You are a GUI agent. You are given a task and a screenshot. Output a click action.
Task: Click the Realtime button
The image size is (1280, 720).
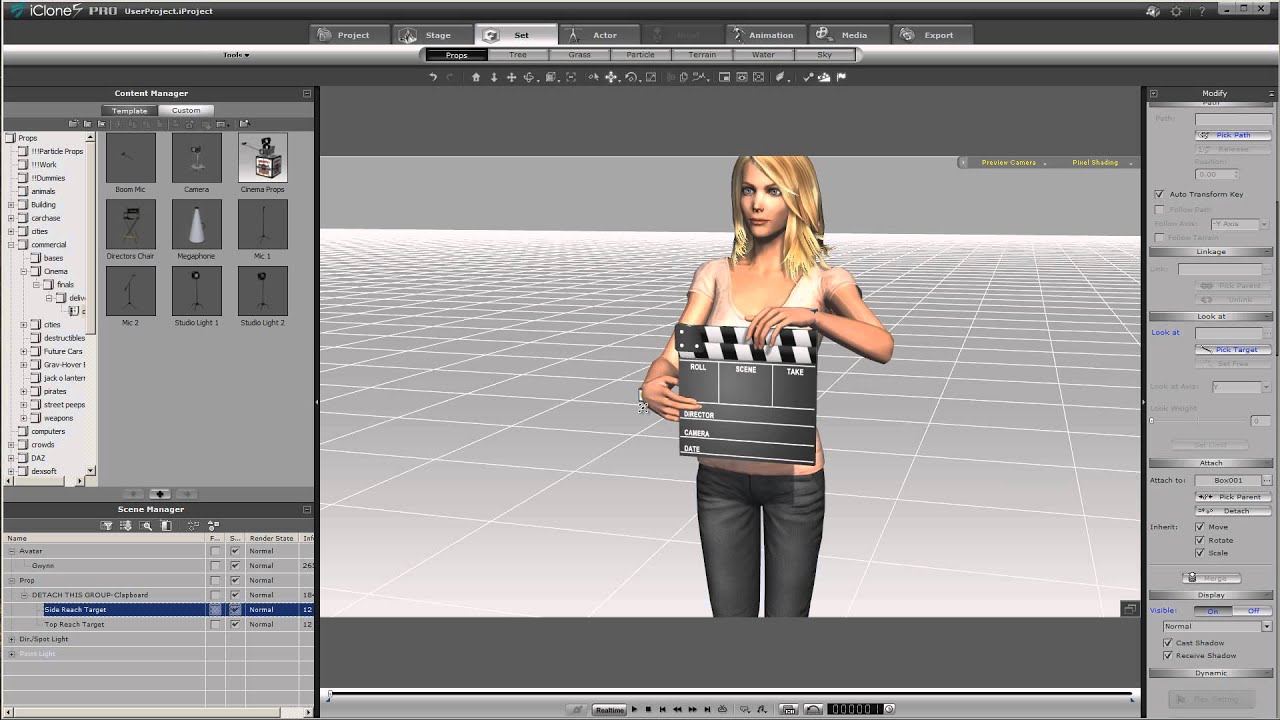(609, 709)
